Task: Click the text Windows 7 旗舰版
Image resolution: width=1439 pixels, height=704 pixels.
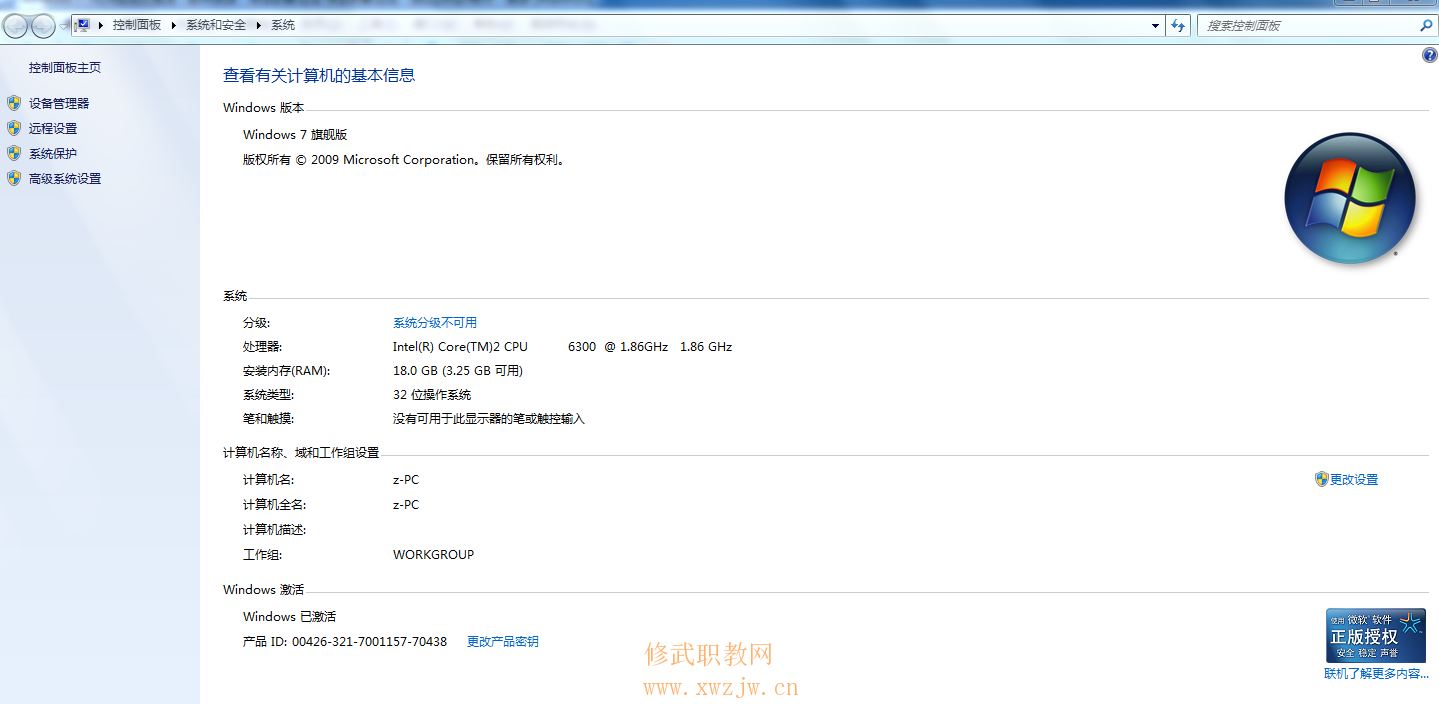Action: [x=295, y=135]
